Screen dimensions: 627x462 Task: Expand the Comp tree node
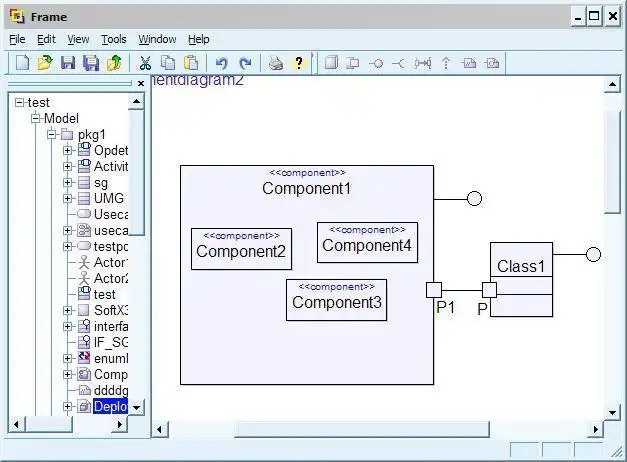[68, 374]
